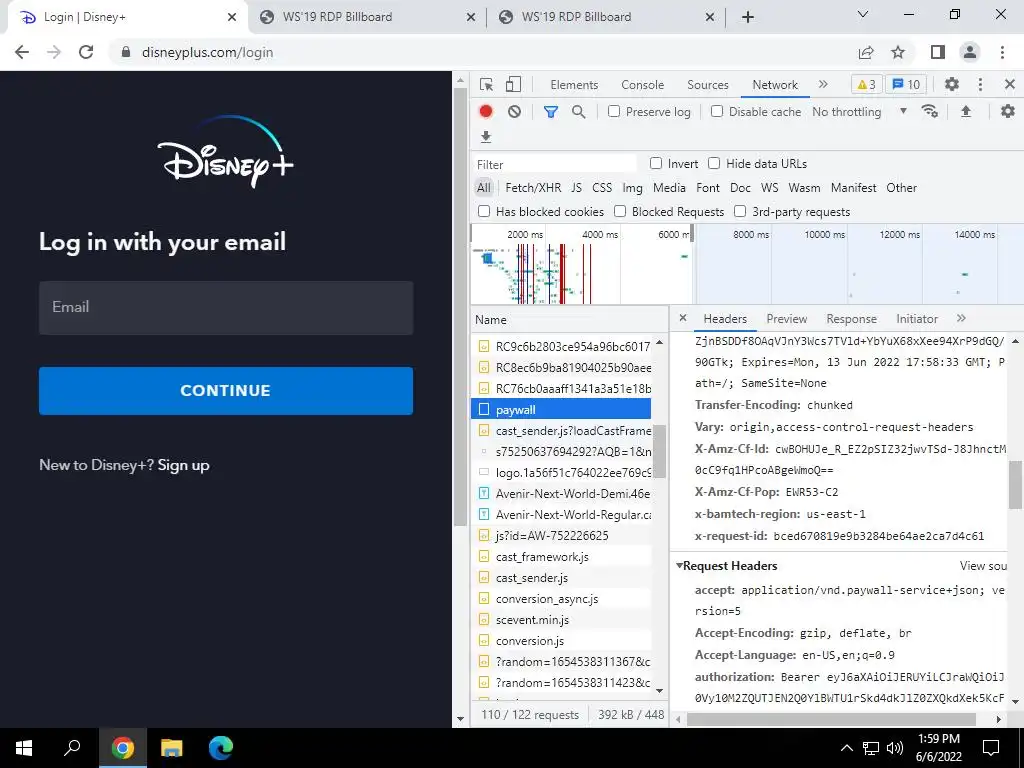The width and height of the screenshot is (1024, 768).
Task: Check Hide data URLs checkbox
Action: pos(714,163)
